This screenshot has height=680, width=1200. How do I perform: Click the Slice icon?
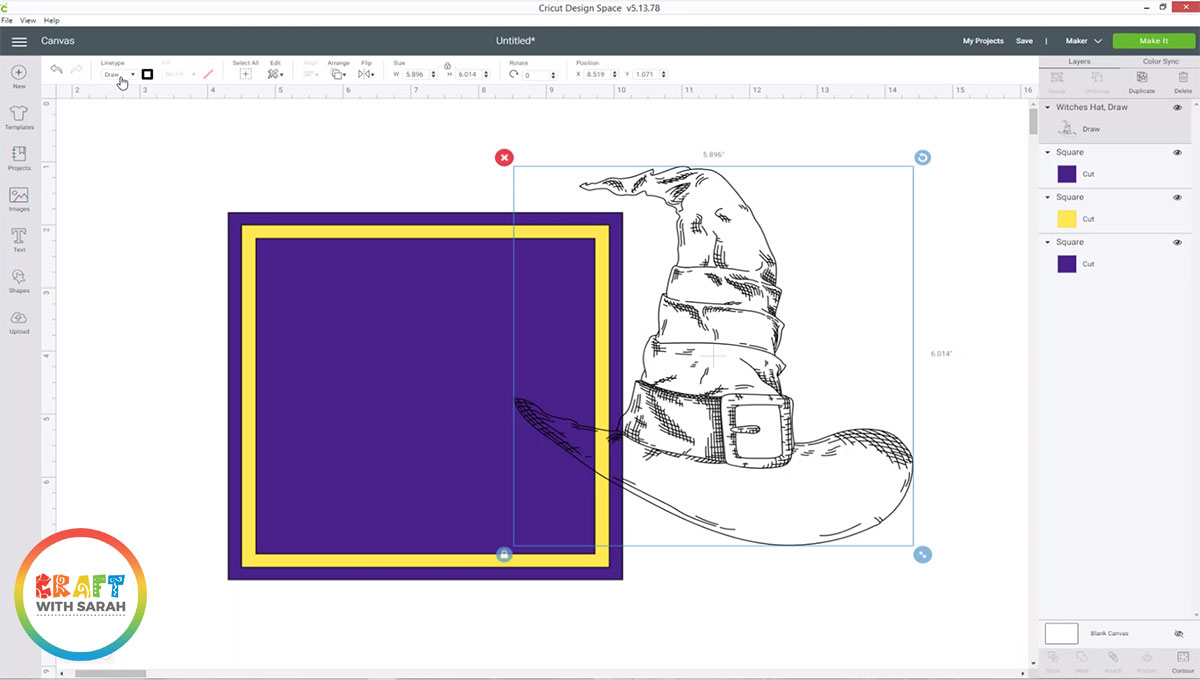1054,658
